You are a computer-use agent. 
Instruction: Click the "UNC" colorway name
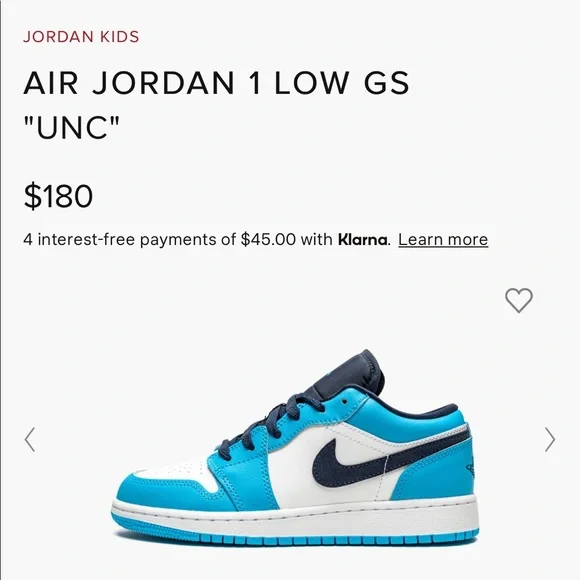pos(72,127)
